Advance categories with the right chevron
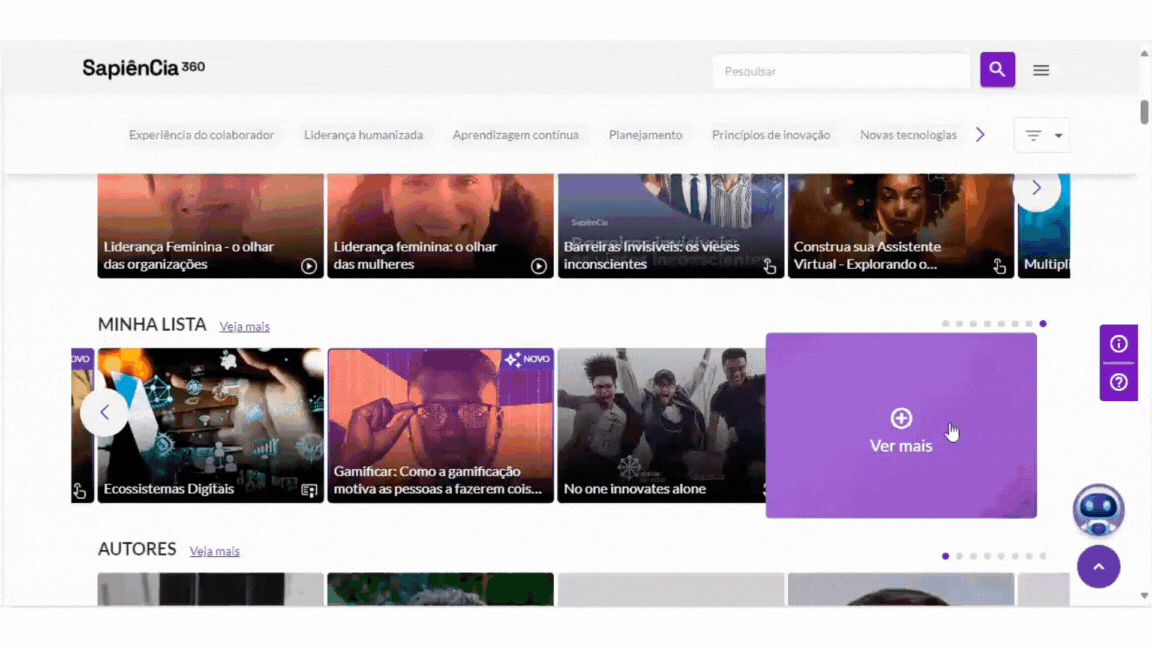The width and height of the screenshot is (1152, 648). click(x=980, y=134)
